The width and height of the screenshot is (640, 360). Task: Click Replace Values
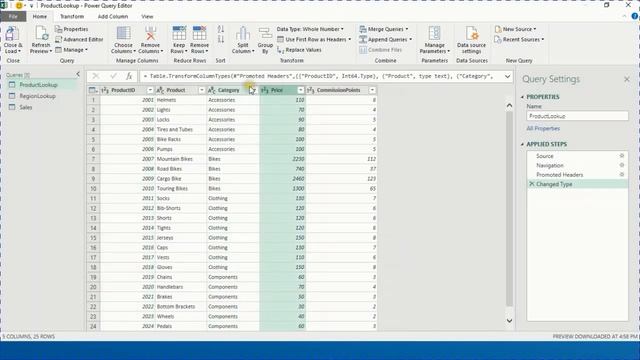299,50
